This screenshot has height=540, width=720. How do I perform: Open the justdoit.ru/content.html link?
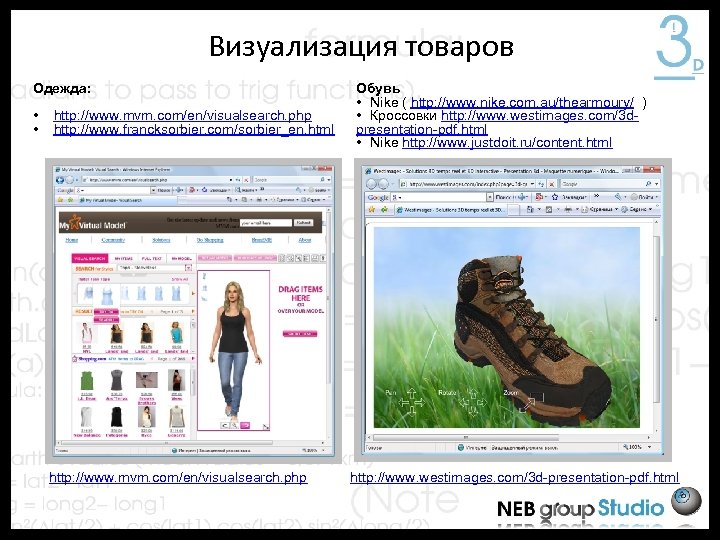pyautogui.click(x=507, y=142)
